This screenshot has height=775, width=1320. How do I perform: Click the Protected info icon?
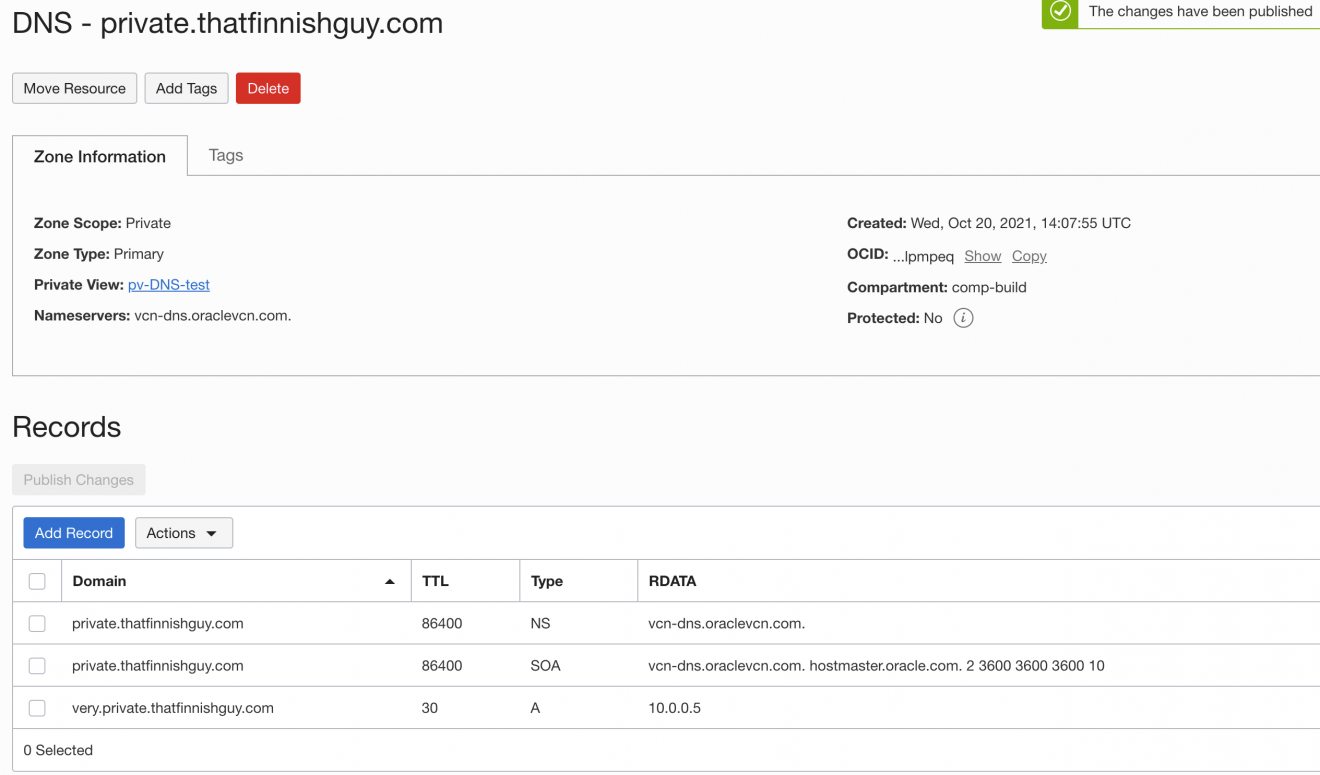coord(963,318)
